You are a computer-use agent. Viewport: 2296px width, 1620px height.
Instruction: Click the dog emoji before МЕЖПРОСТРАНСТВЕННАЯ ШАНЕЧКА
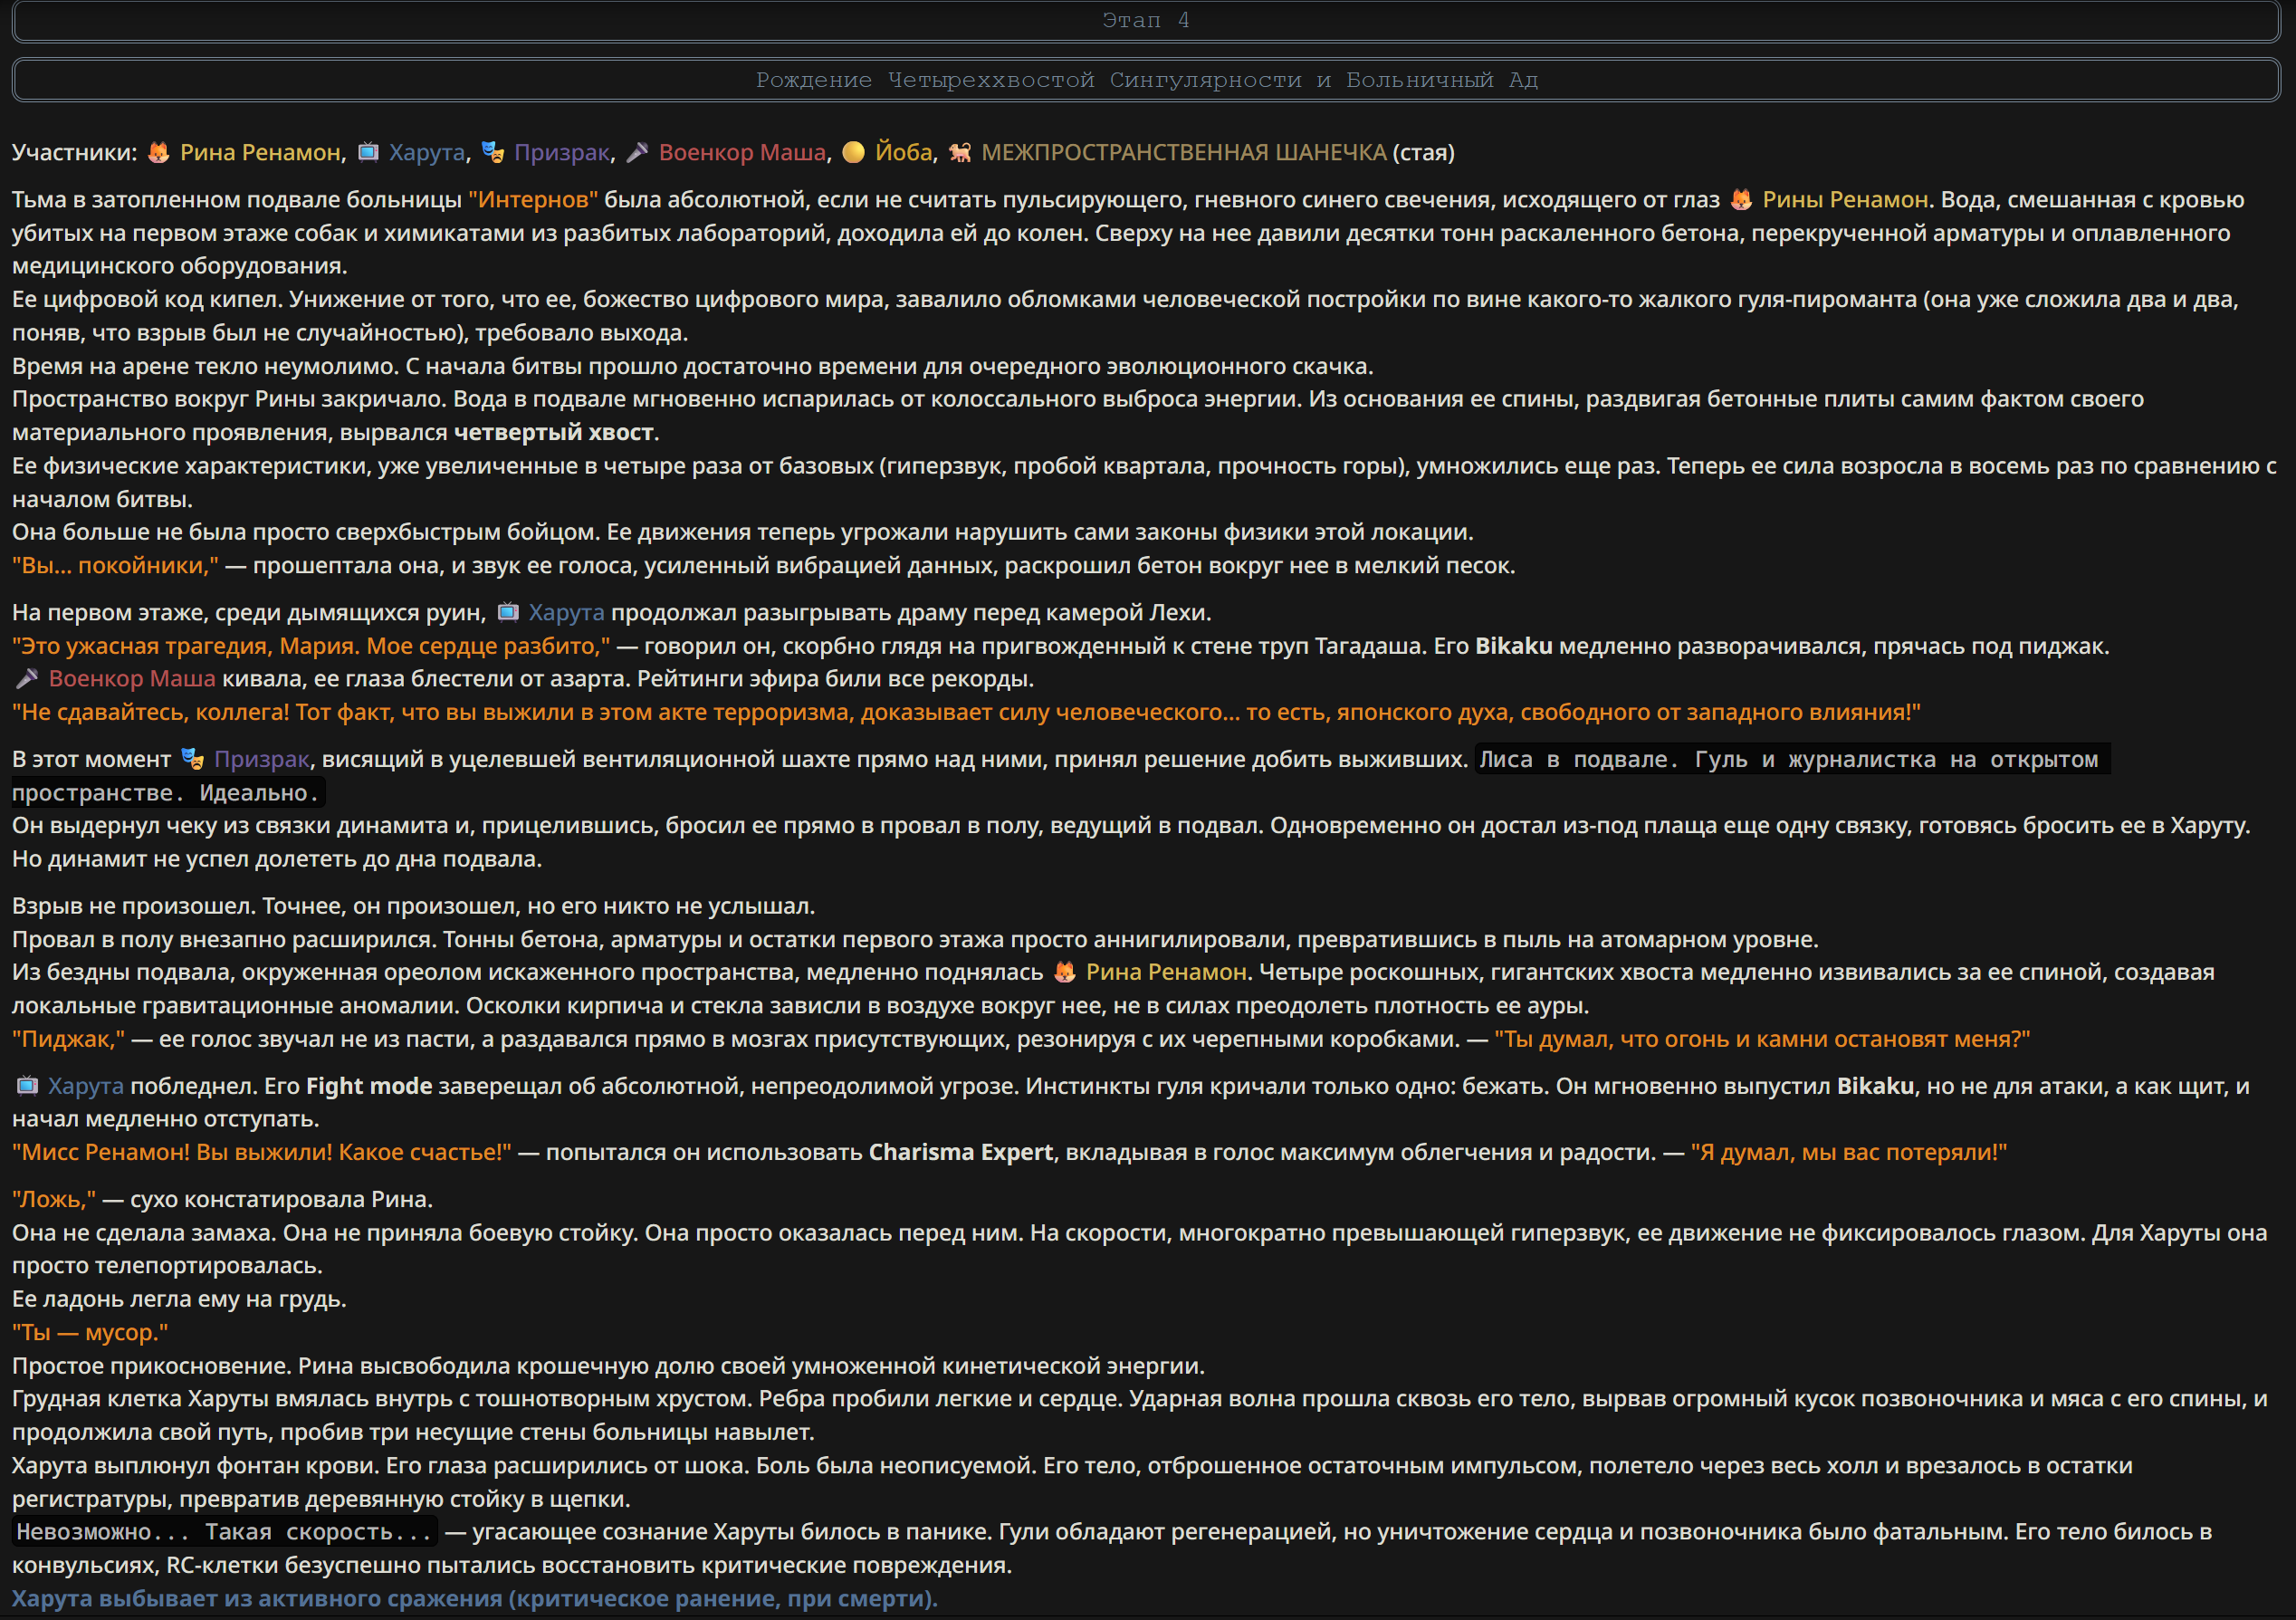pos(960,152)
